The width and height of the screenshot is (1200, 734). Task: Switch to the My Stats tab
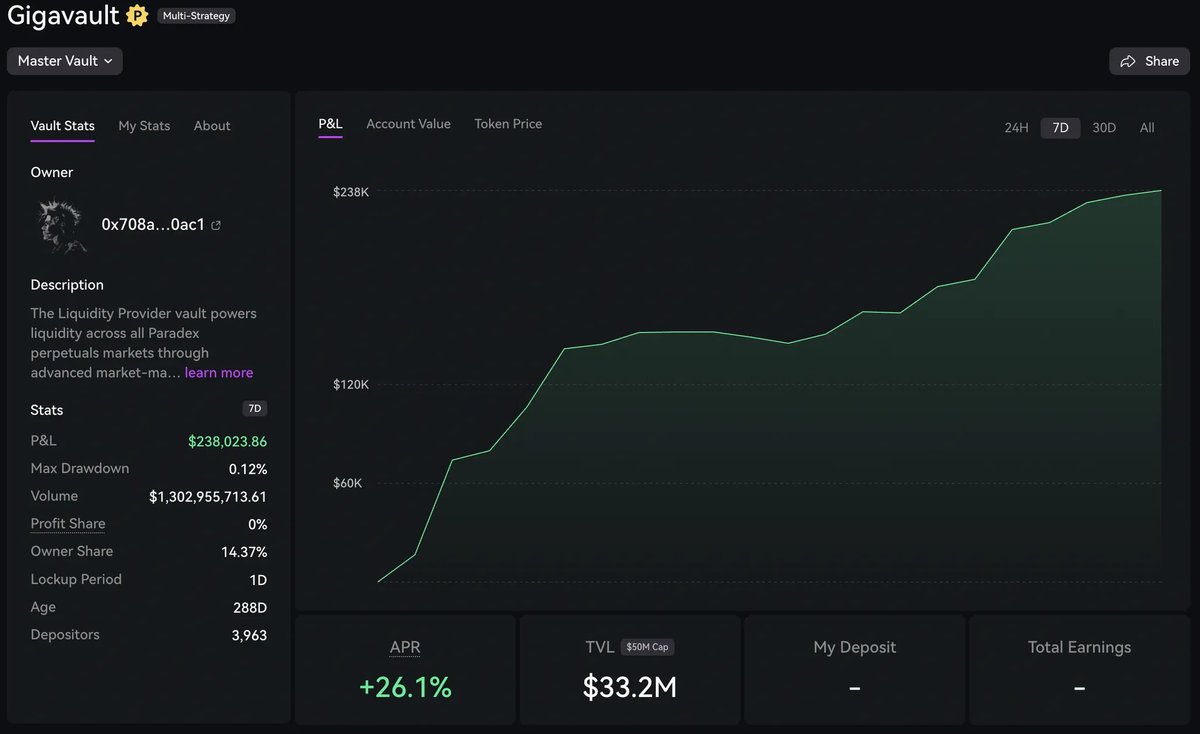tap(144, 126)
